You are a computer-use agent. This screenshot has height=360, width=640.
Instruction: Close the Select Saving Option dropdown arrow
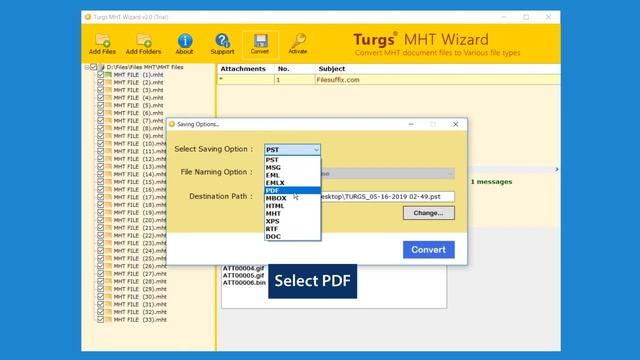(316, 150)
